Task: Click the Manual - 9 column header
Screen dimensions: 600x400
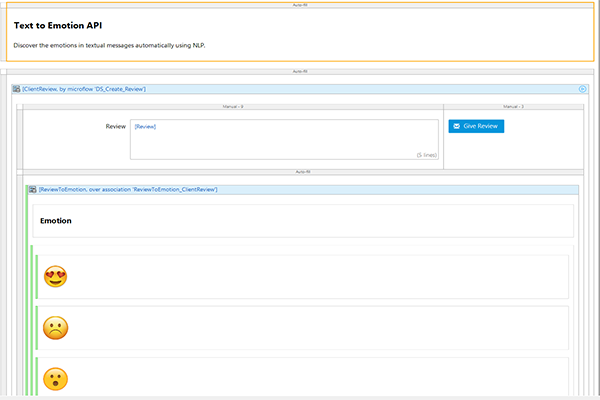Action: 230,105
